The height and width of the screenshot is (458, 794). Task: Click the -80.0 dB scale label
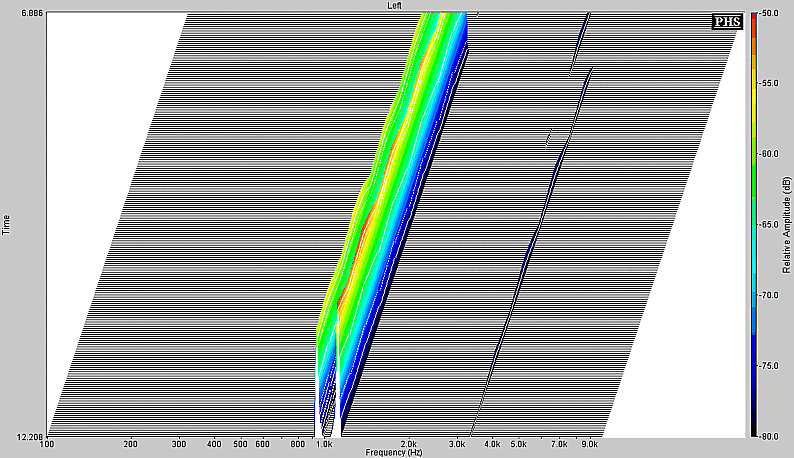pos(771,436)
